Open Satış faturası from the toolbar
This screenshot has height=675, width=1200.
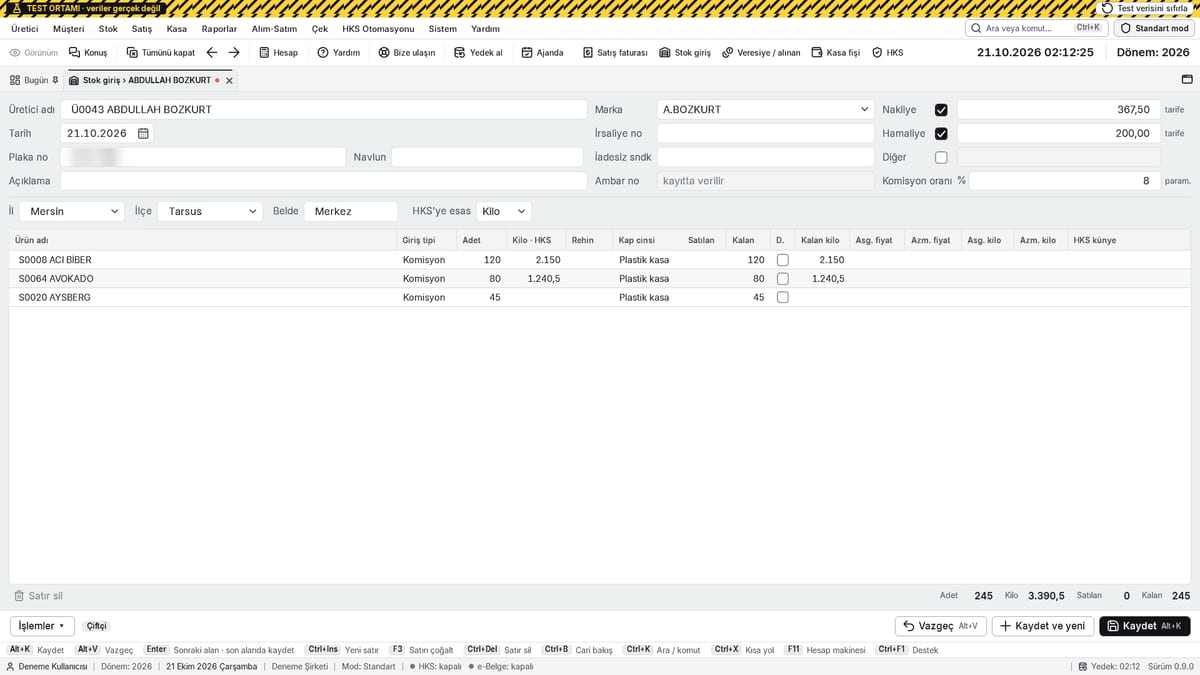tap(614, 52)
